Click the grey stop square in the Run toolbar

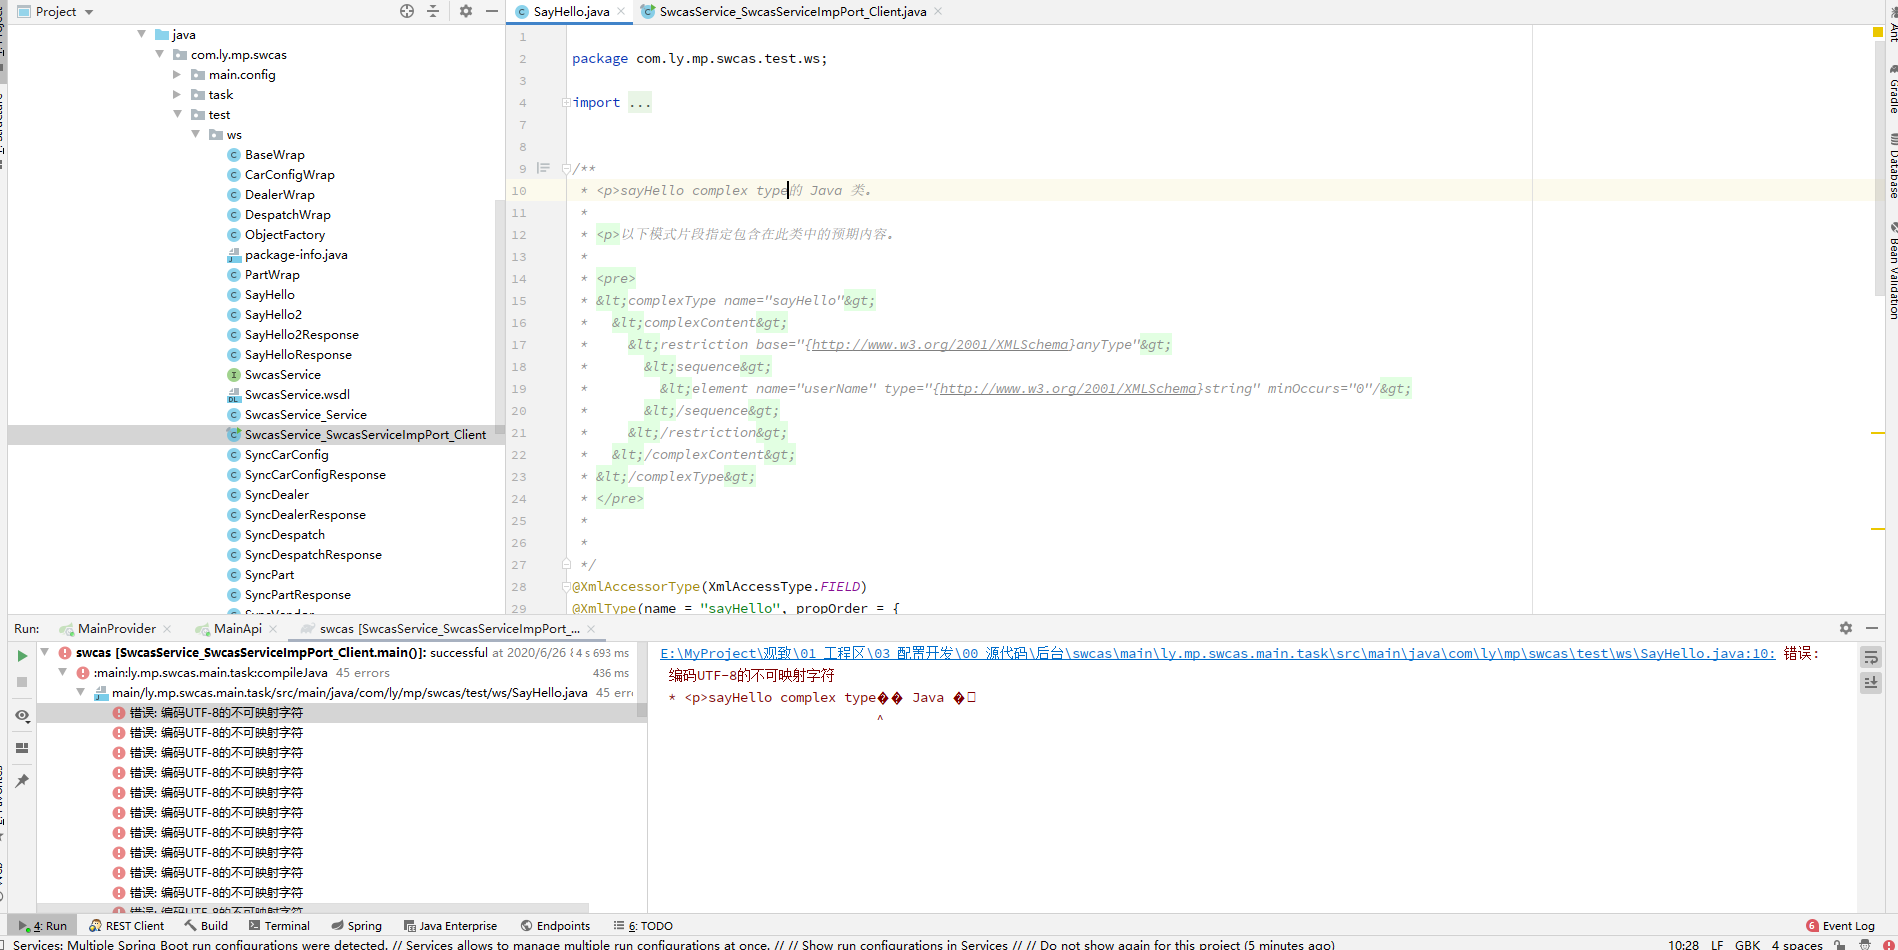(x=22, y=682)
